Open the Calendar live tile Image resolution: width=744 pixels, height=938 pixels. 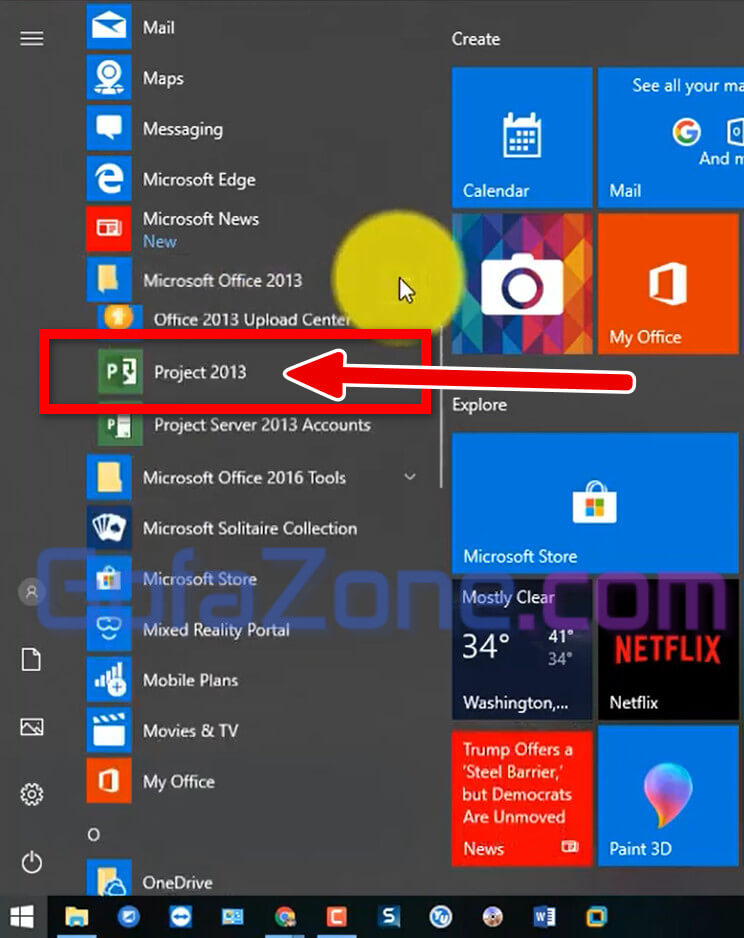(521, 137)
